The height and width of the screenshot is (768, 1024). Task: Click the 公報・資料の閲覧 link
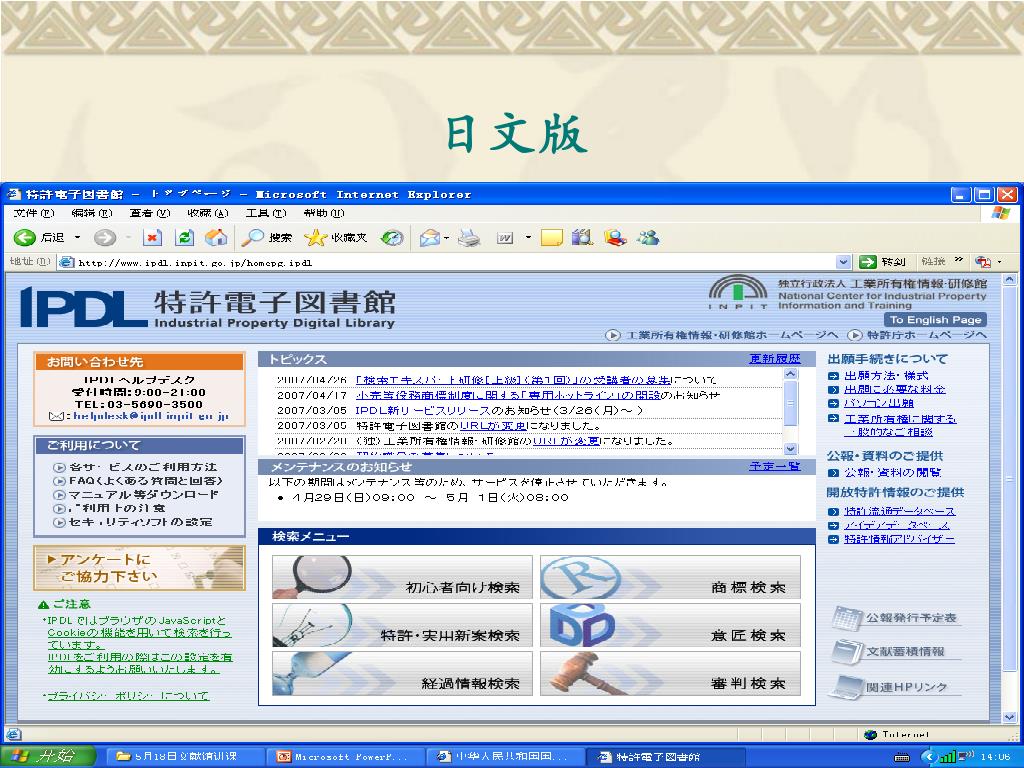[892, 473]
